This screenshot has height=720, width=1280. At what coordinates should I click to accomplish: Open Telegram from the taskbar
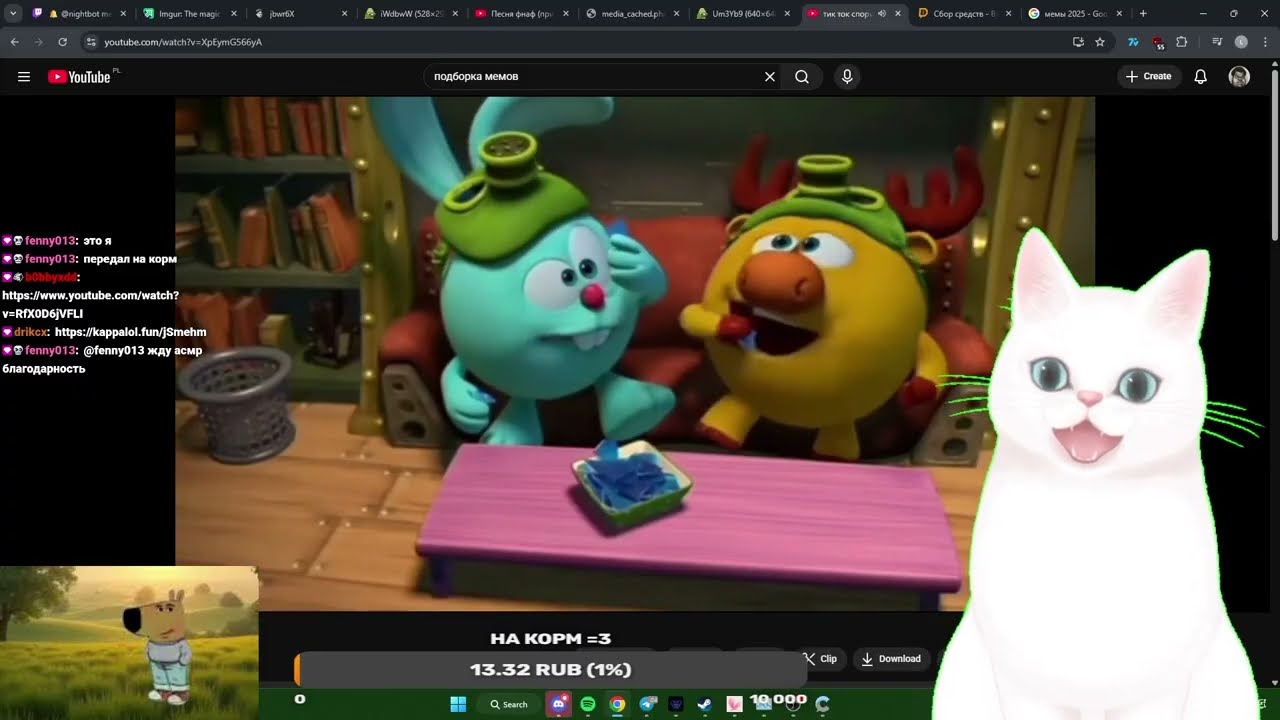pyautogui.click(x=647, y=704)
